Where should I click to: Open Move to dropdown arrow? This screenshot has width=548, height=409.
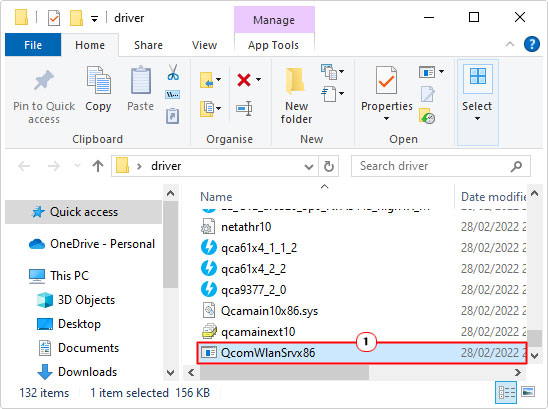[x=218, y=80]
